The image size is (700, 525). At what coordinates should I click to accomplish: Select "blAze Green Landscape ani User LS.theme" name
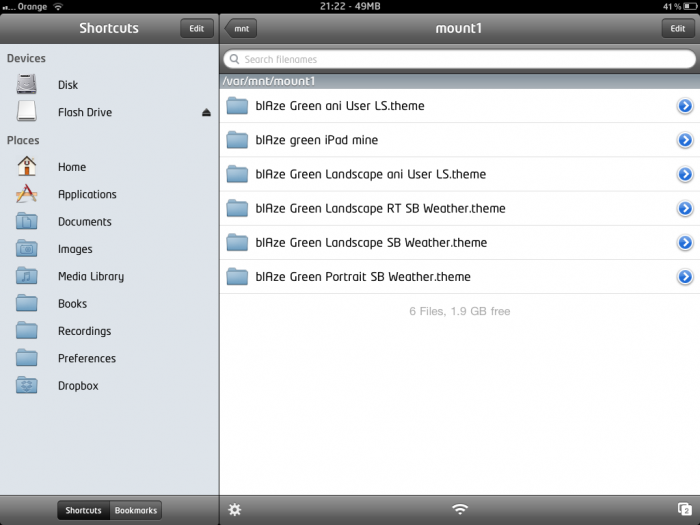click(x=371, y=174)
